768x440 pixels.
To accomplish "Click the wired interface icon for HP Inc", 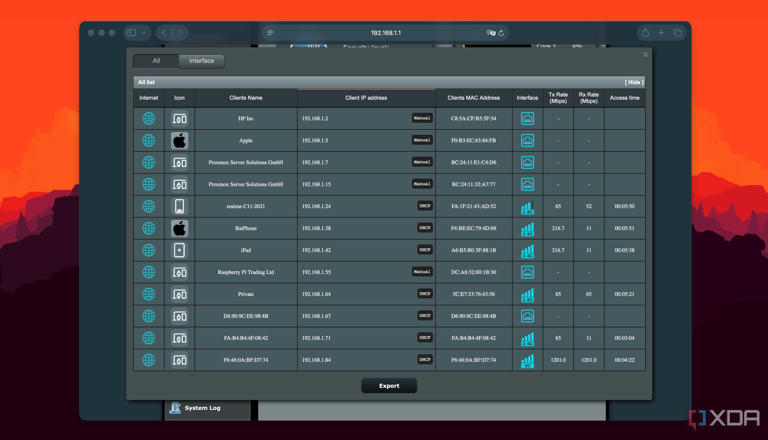I will point(527,118).
